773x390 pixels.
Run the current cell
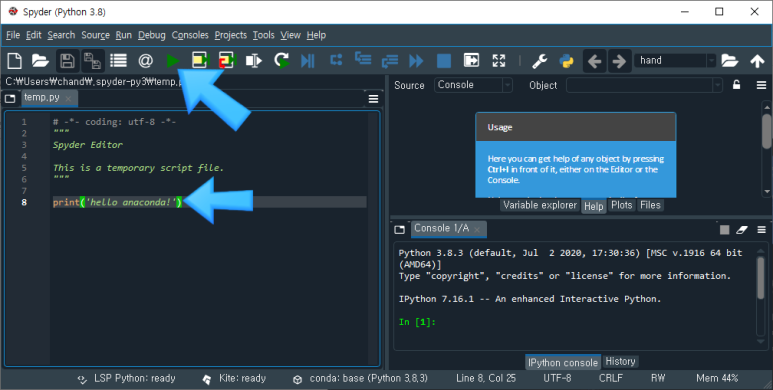click(x=201, y=61)
